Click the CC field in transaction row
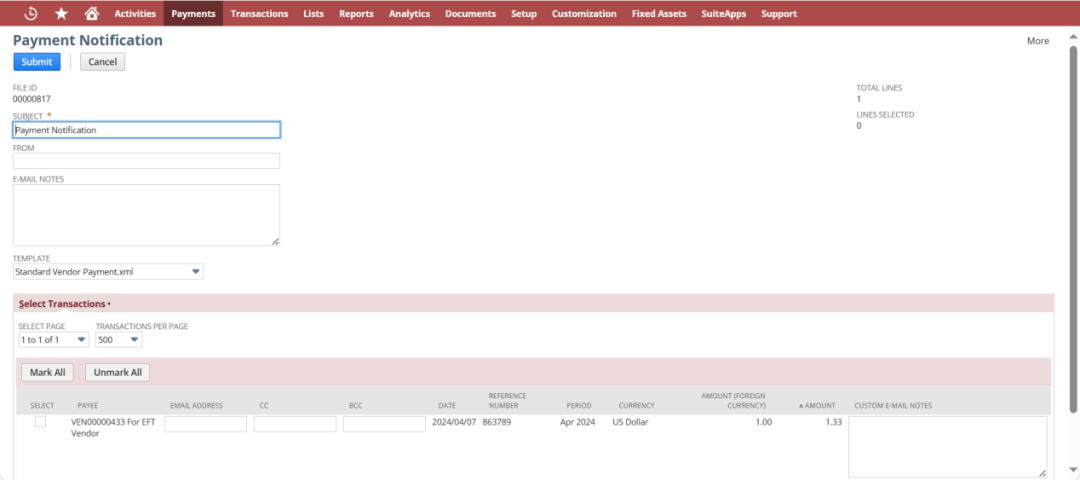 (295, 424)
